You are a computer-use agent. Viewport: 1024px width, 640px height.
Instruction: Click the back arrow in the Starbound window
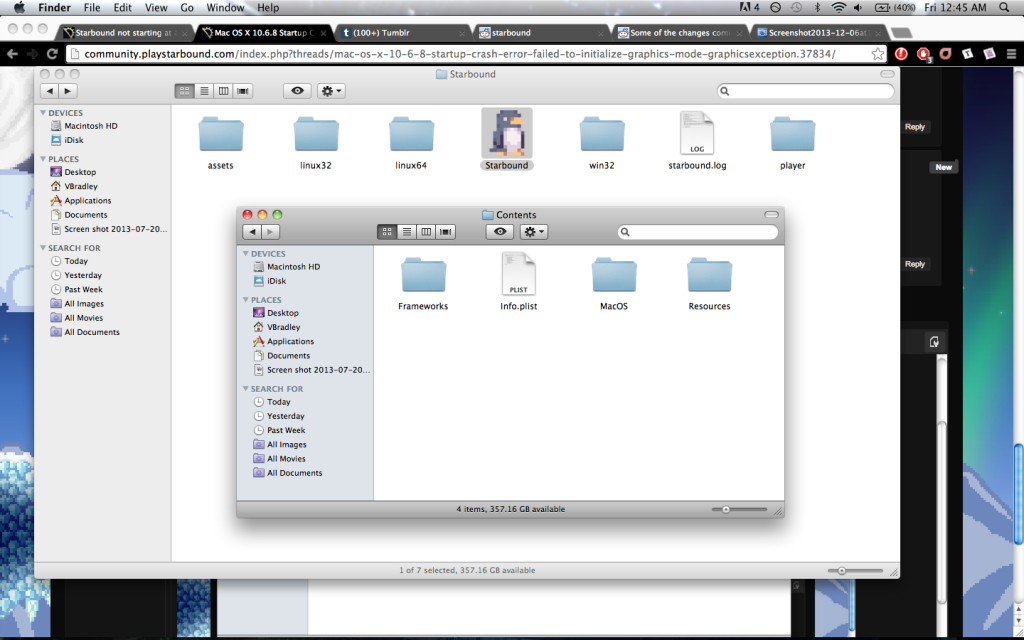click(x=49, y=90)
